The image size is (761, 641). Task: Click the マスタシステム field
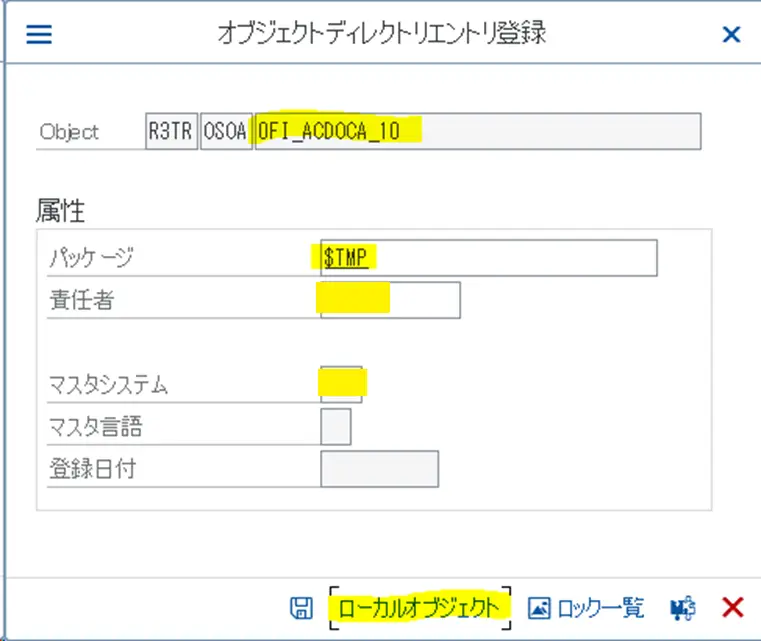[x=341, y=384]
